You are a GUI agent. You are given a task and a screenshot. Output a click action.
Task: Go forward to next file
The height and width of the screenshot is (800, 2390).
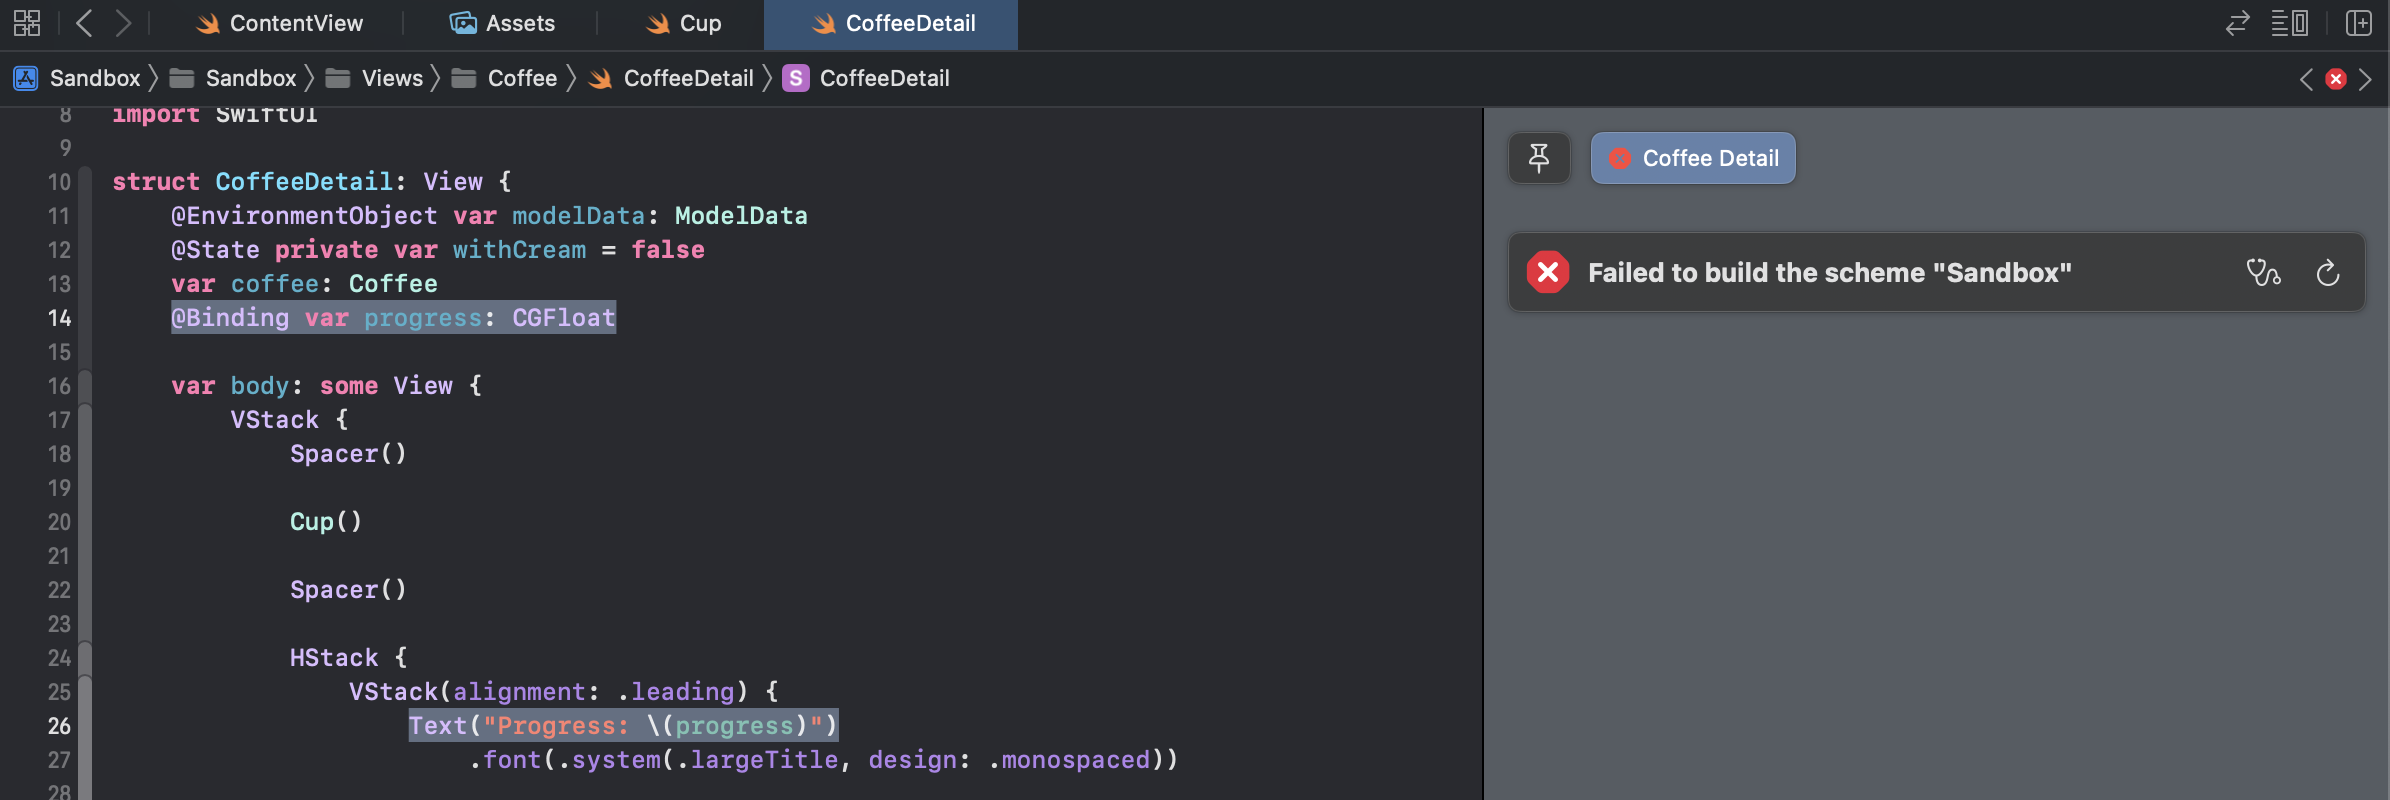pos(123,23)
